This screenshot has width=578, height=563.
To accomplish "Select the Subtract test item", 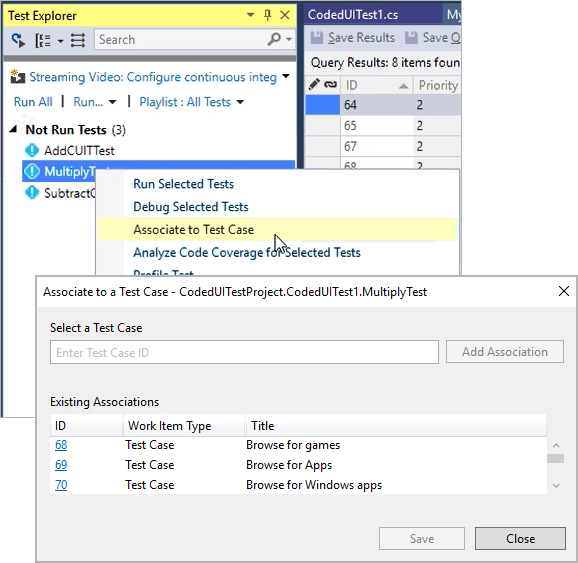I will (70, 193).
